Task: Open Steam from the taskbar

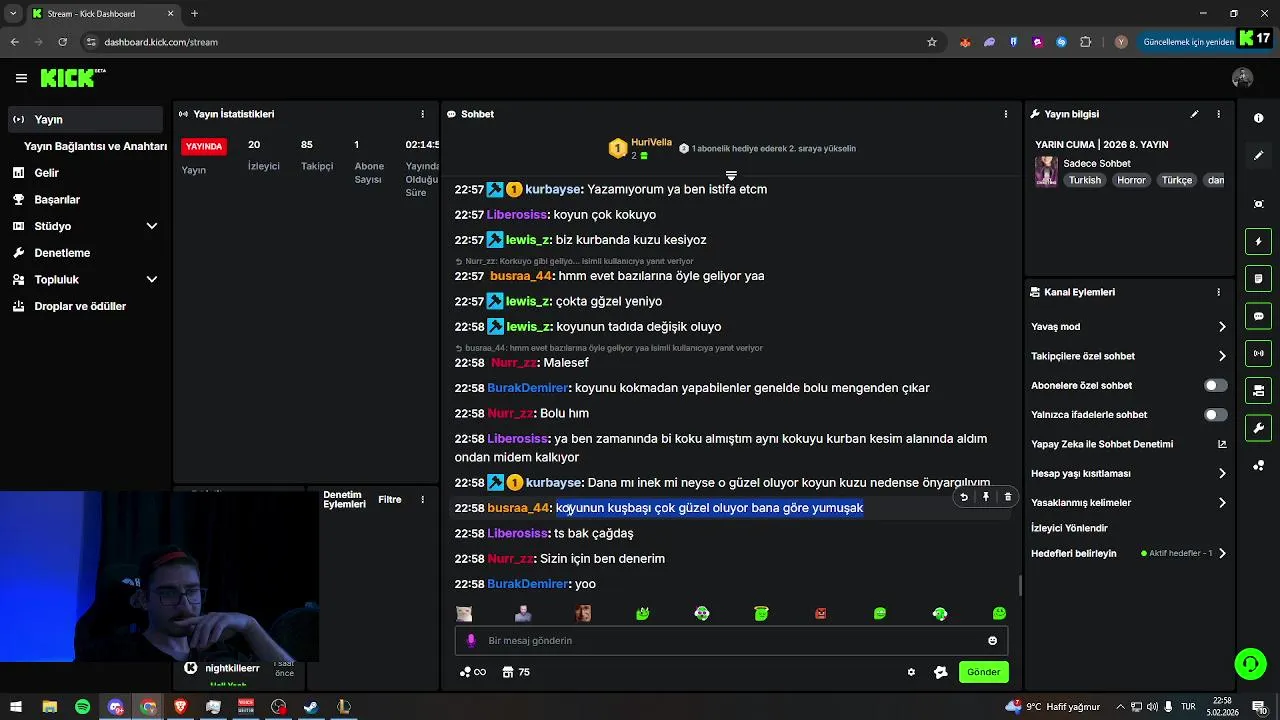Action: pos(311,707)
